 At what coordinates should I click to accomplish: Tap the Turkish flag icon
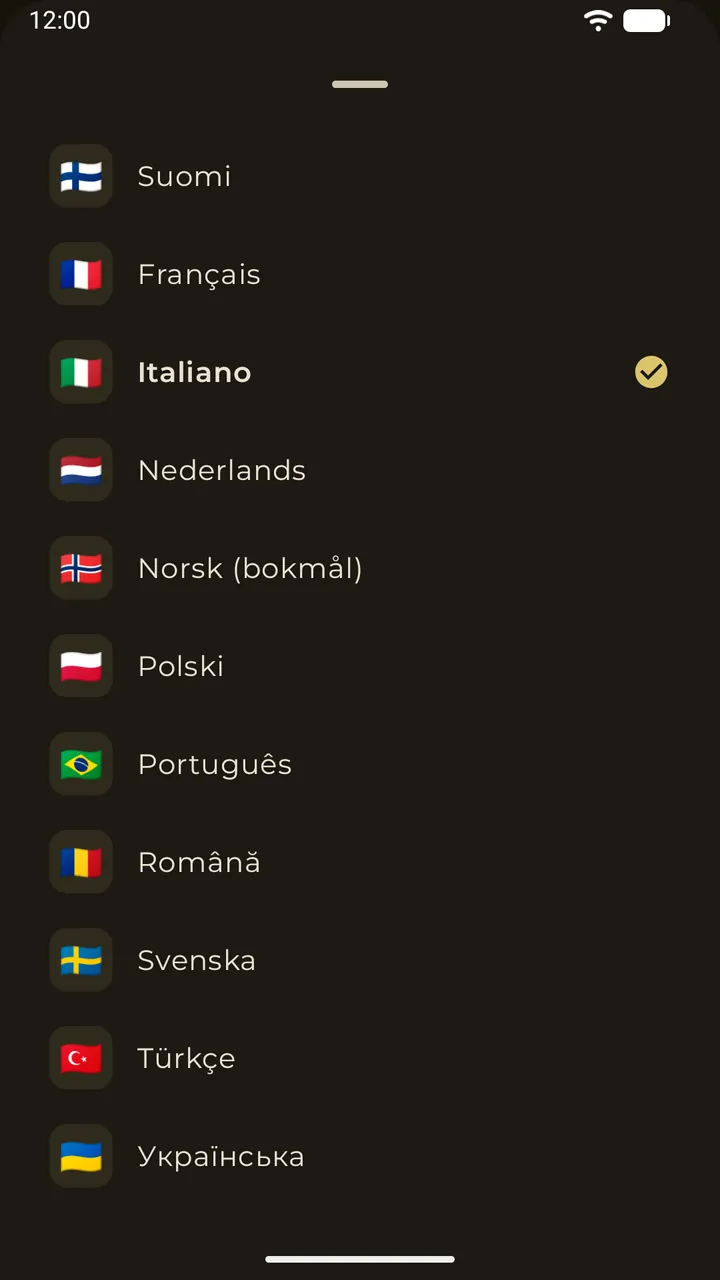click(x=81, y=1058)
